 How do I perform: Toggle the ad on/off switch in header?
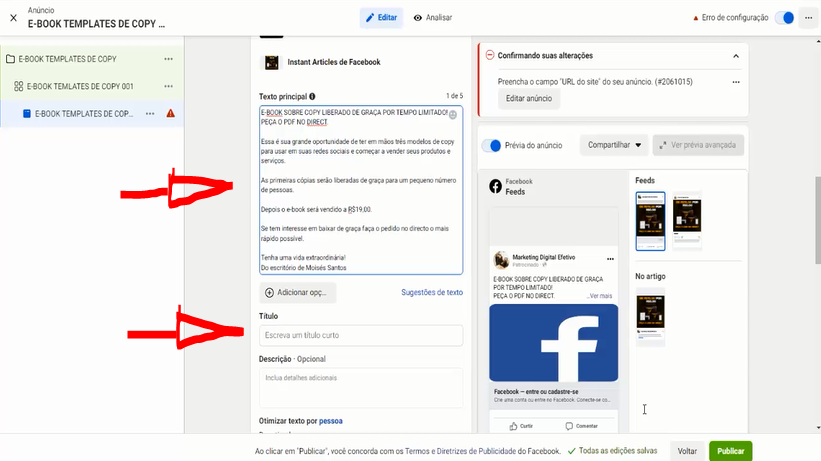click(784, 18)
